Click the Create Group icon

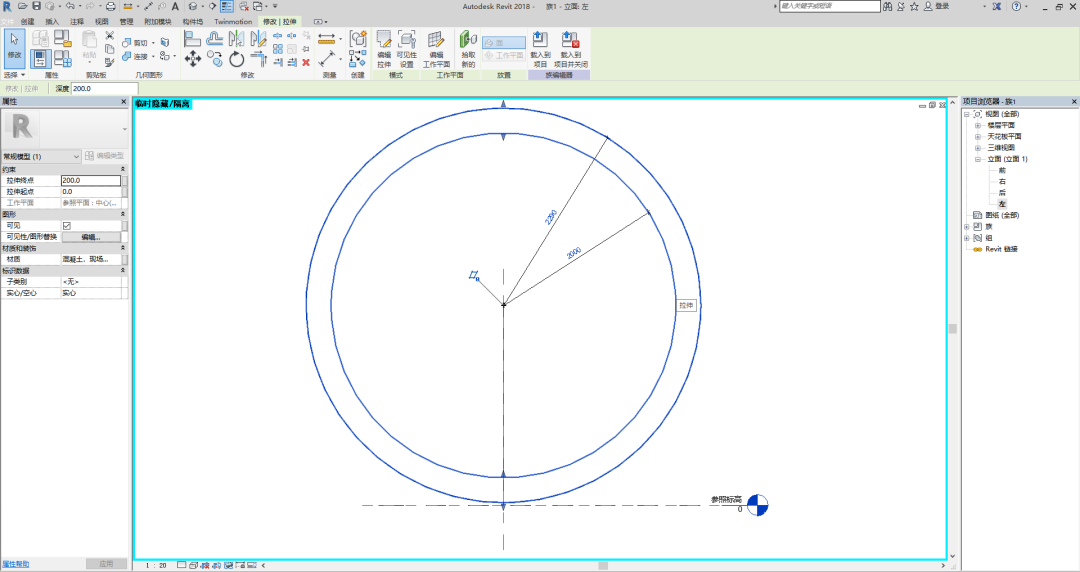(357, 39)
